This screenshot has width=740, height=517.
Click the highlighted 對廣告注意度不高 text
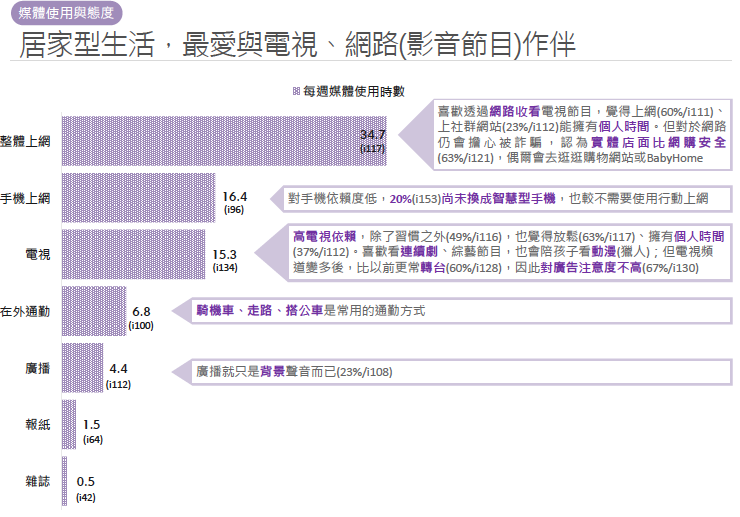click(591, 268)
